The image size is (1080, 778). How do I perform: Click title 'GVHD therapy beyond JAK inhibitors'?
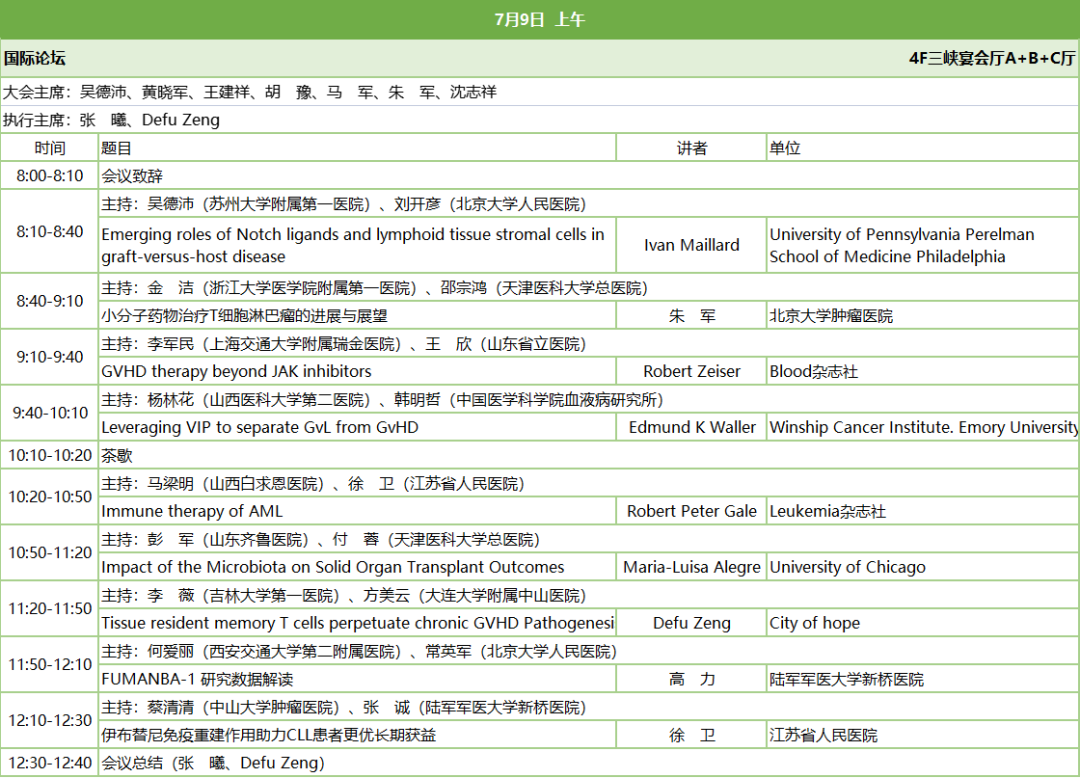[x=357, y=371]
